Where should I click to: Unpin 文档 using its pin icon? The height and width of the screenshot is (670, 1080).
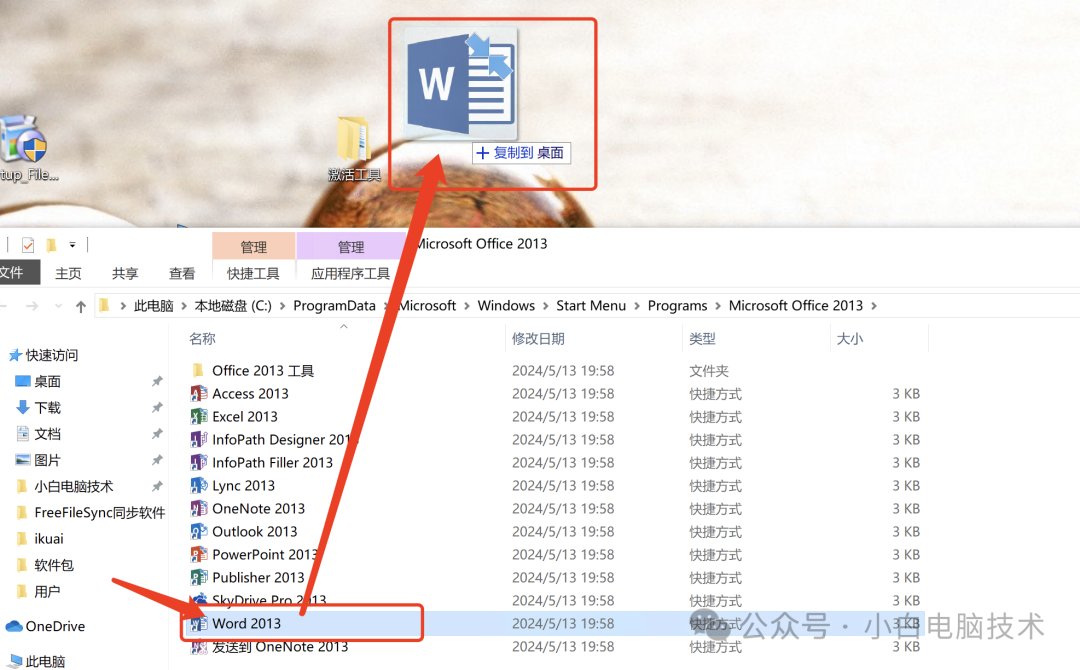click(x=157, y=434)
